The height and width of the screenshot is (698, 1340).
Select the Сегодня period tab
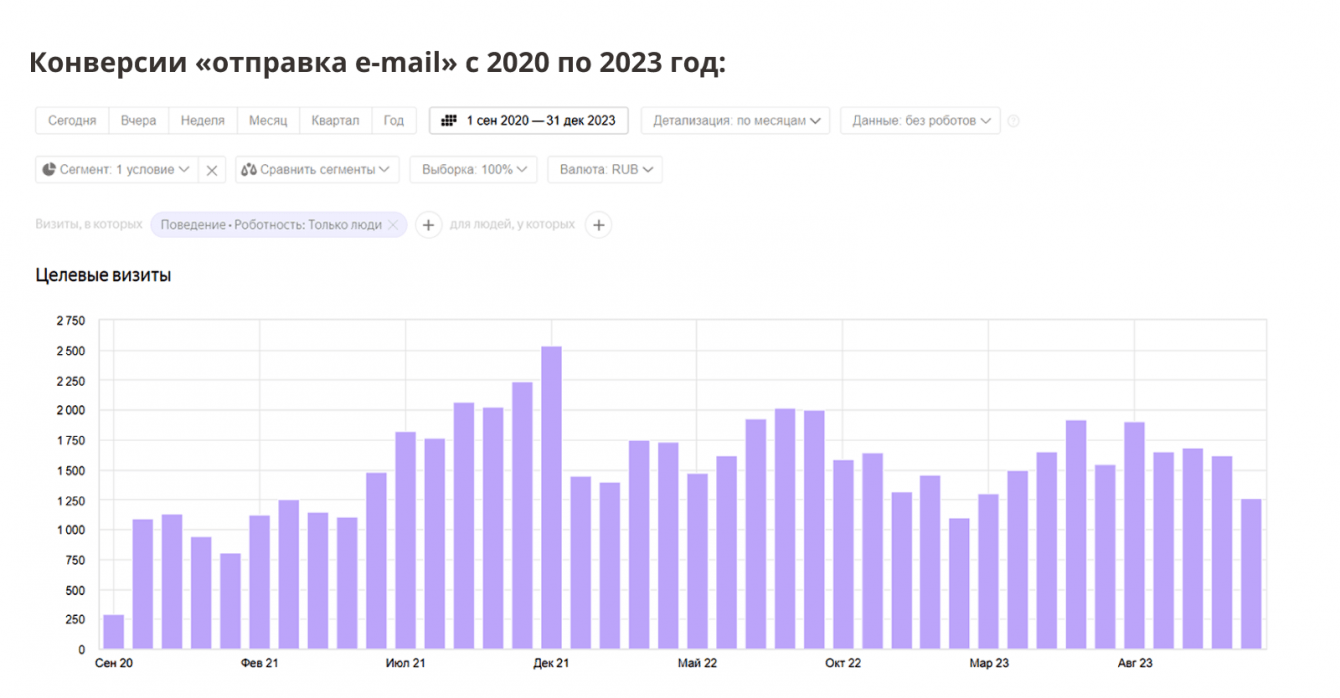coord(72,121)
